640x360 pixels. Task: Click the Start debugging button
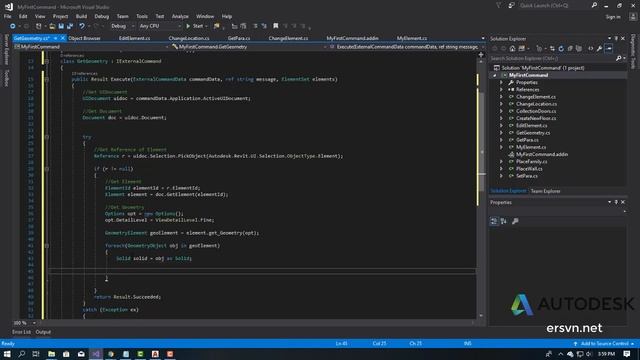point(195,26)
